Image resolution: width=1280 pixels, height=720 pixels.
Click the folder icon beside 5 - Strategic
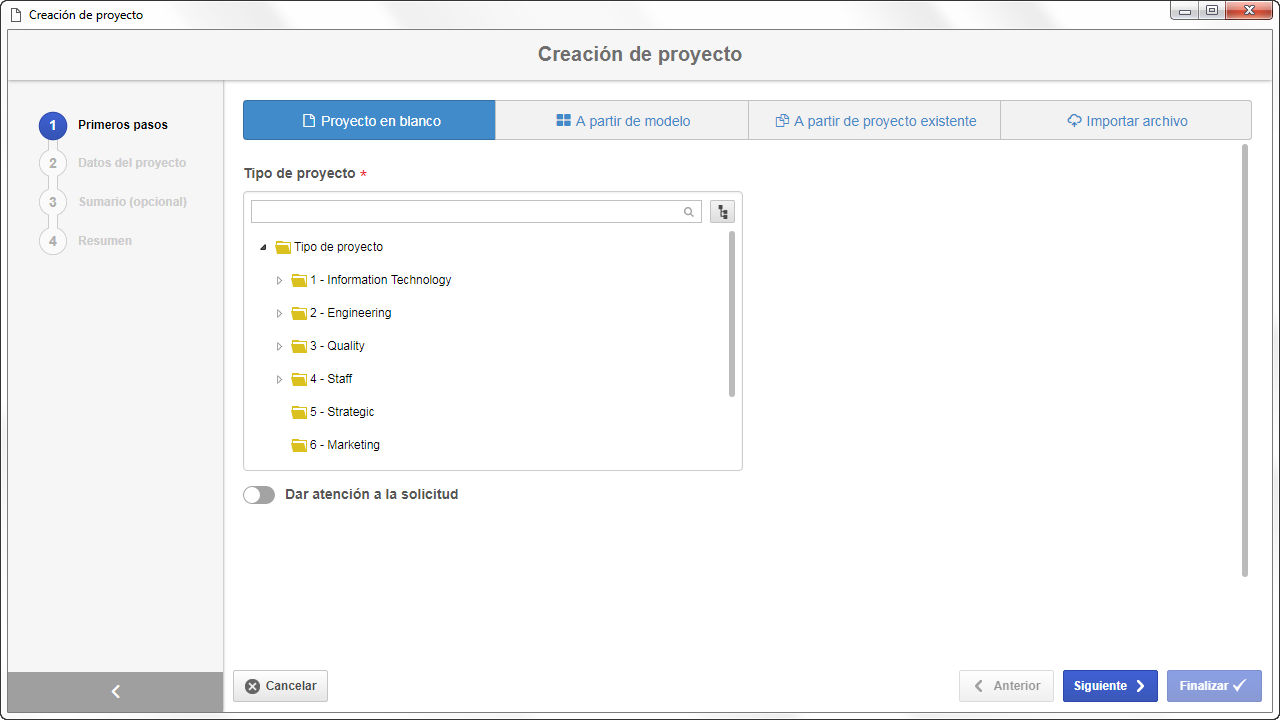tap(299, 412)
